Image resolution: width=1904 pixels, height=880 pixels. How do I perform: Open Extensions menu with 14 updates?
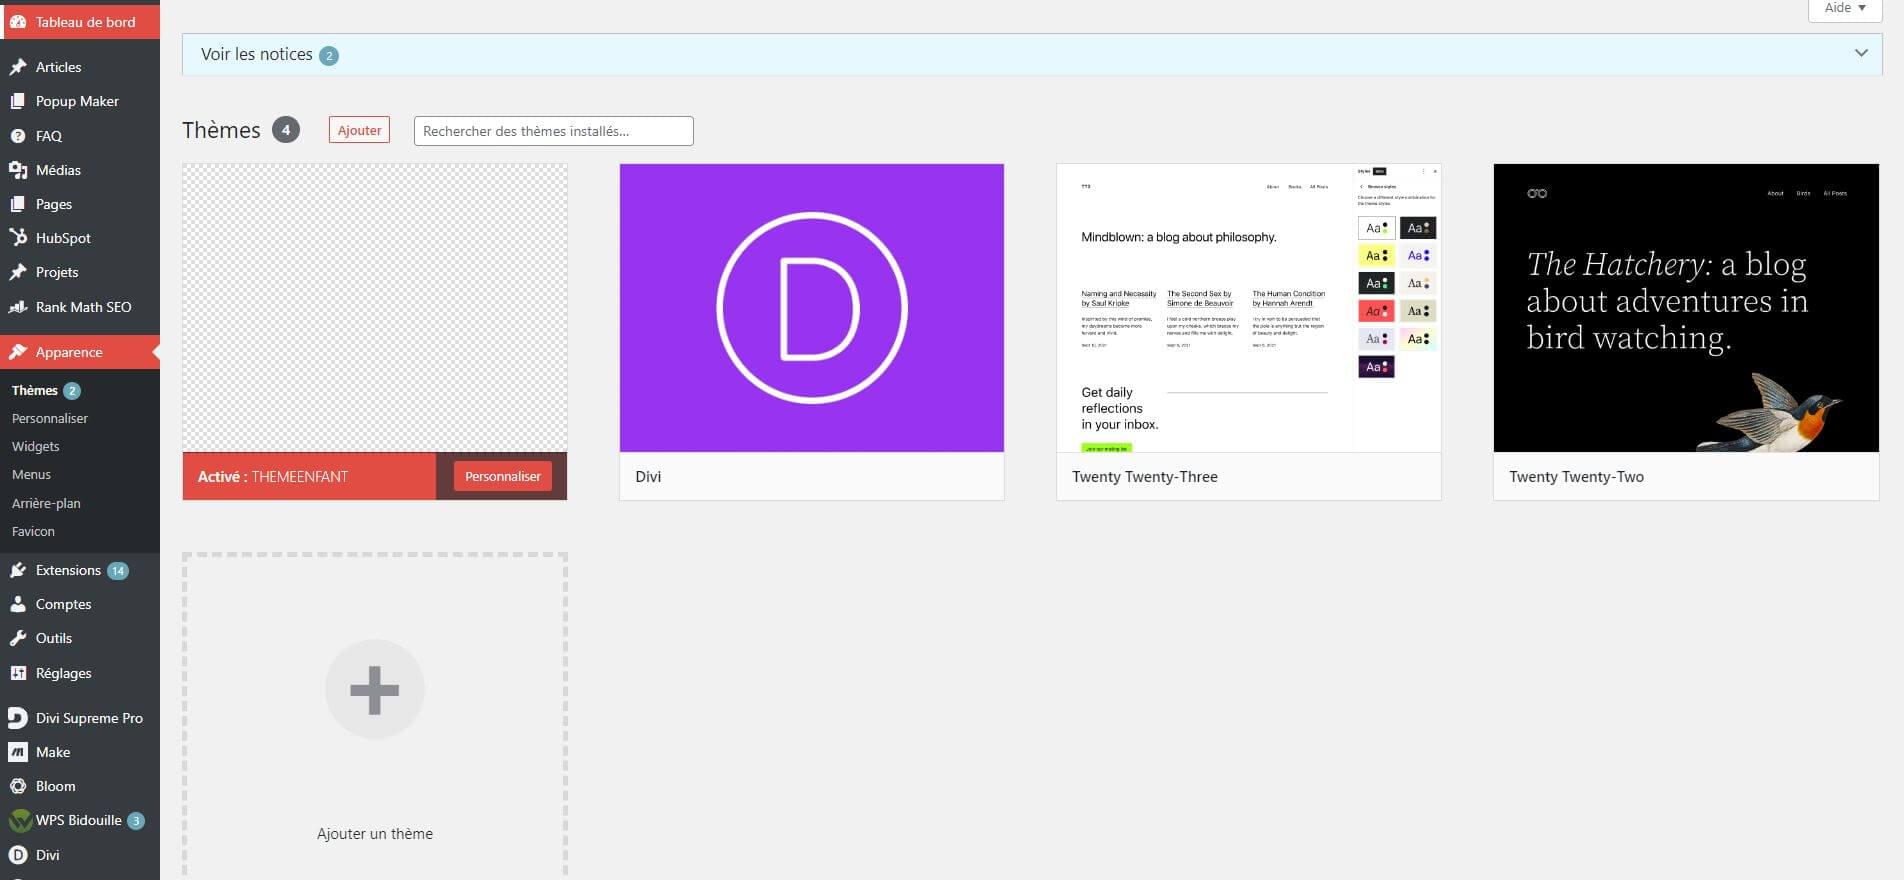click(80, 570)
